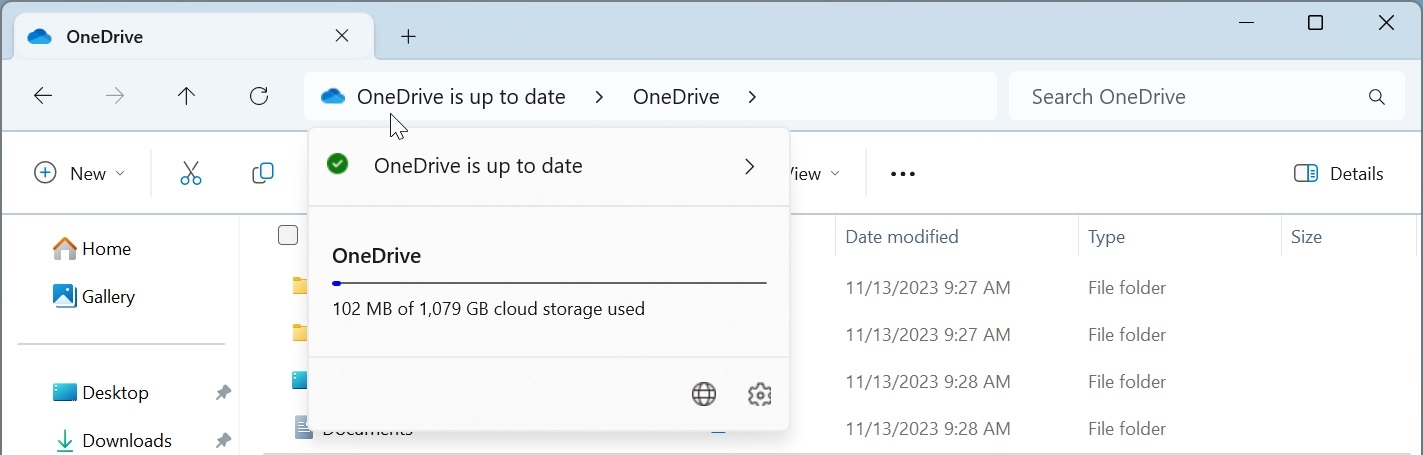Click the Search OneDrive field
Image resolution: width=1423 pixels, height=455 pixels.
click(1190, 97)
